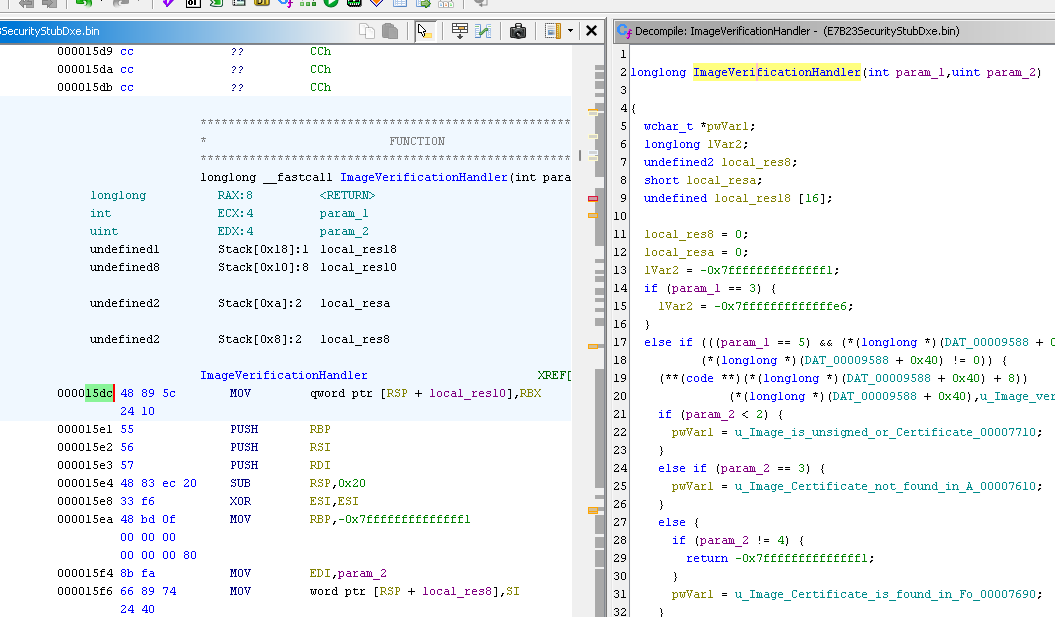The height and width of the screenshot is (617, 1055).
Task: Click the listing fields ruler icon
Action: click(552, 31)
